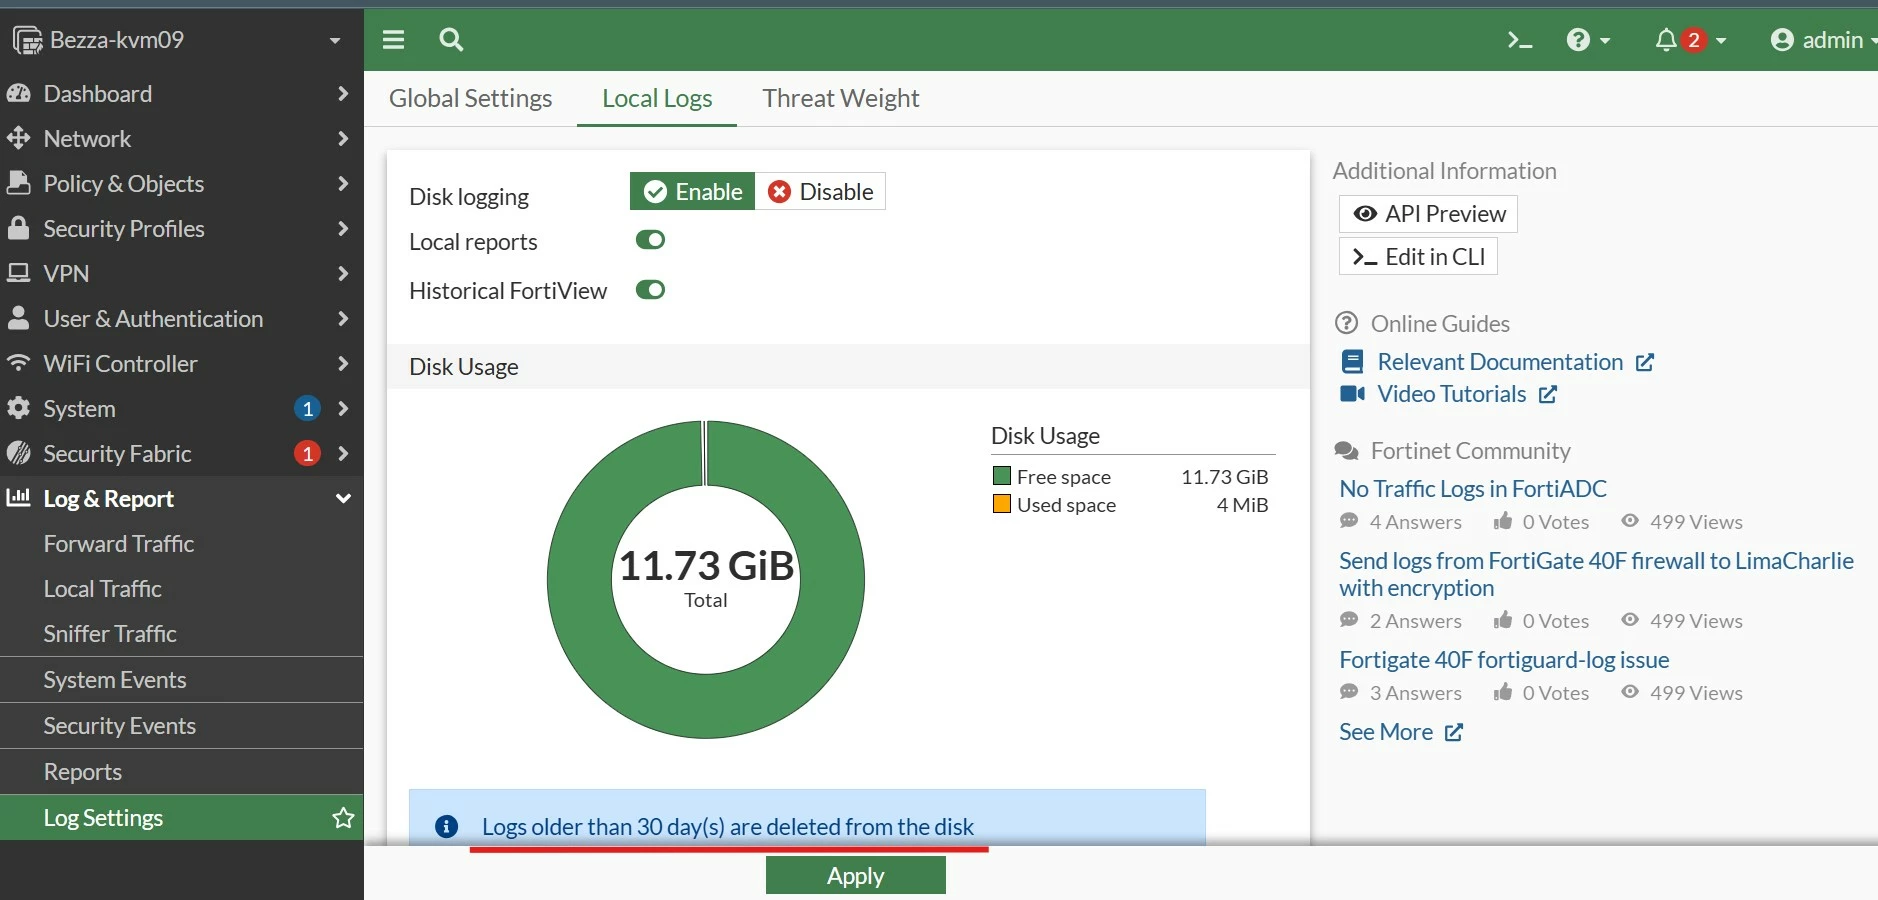Click orange Used space legend swatch
The image size is (1878, 900).
[x=1001, y=504]
